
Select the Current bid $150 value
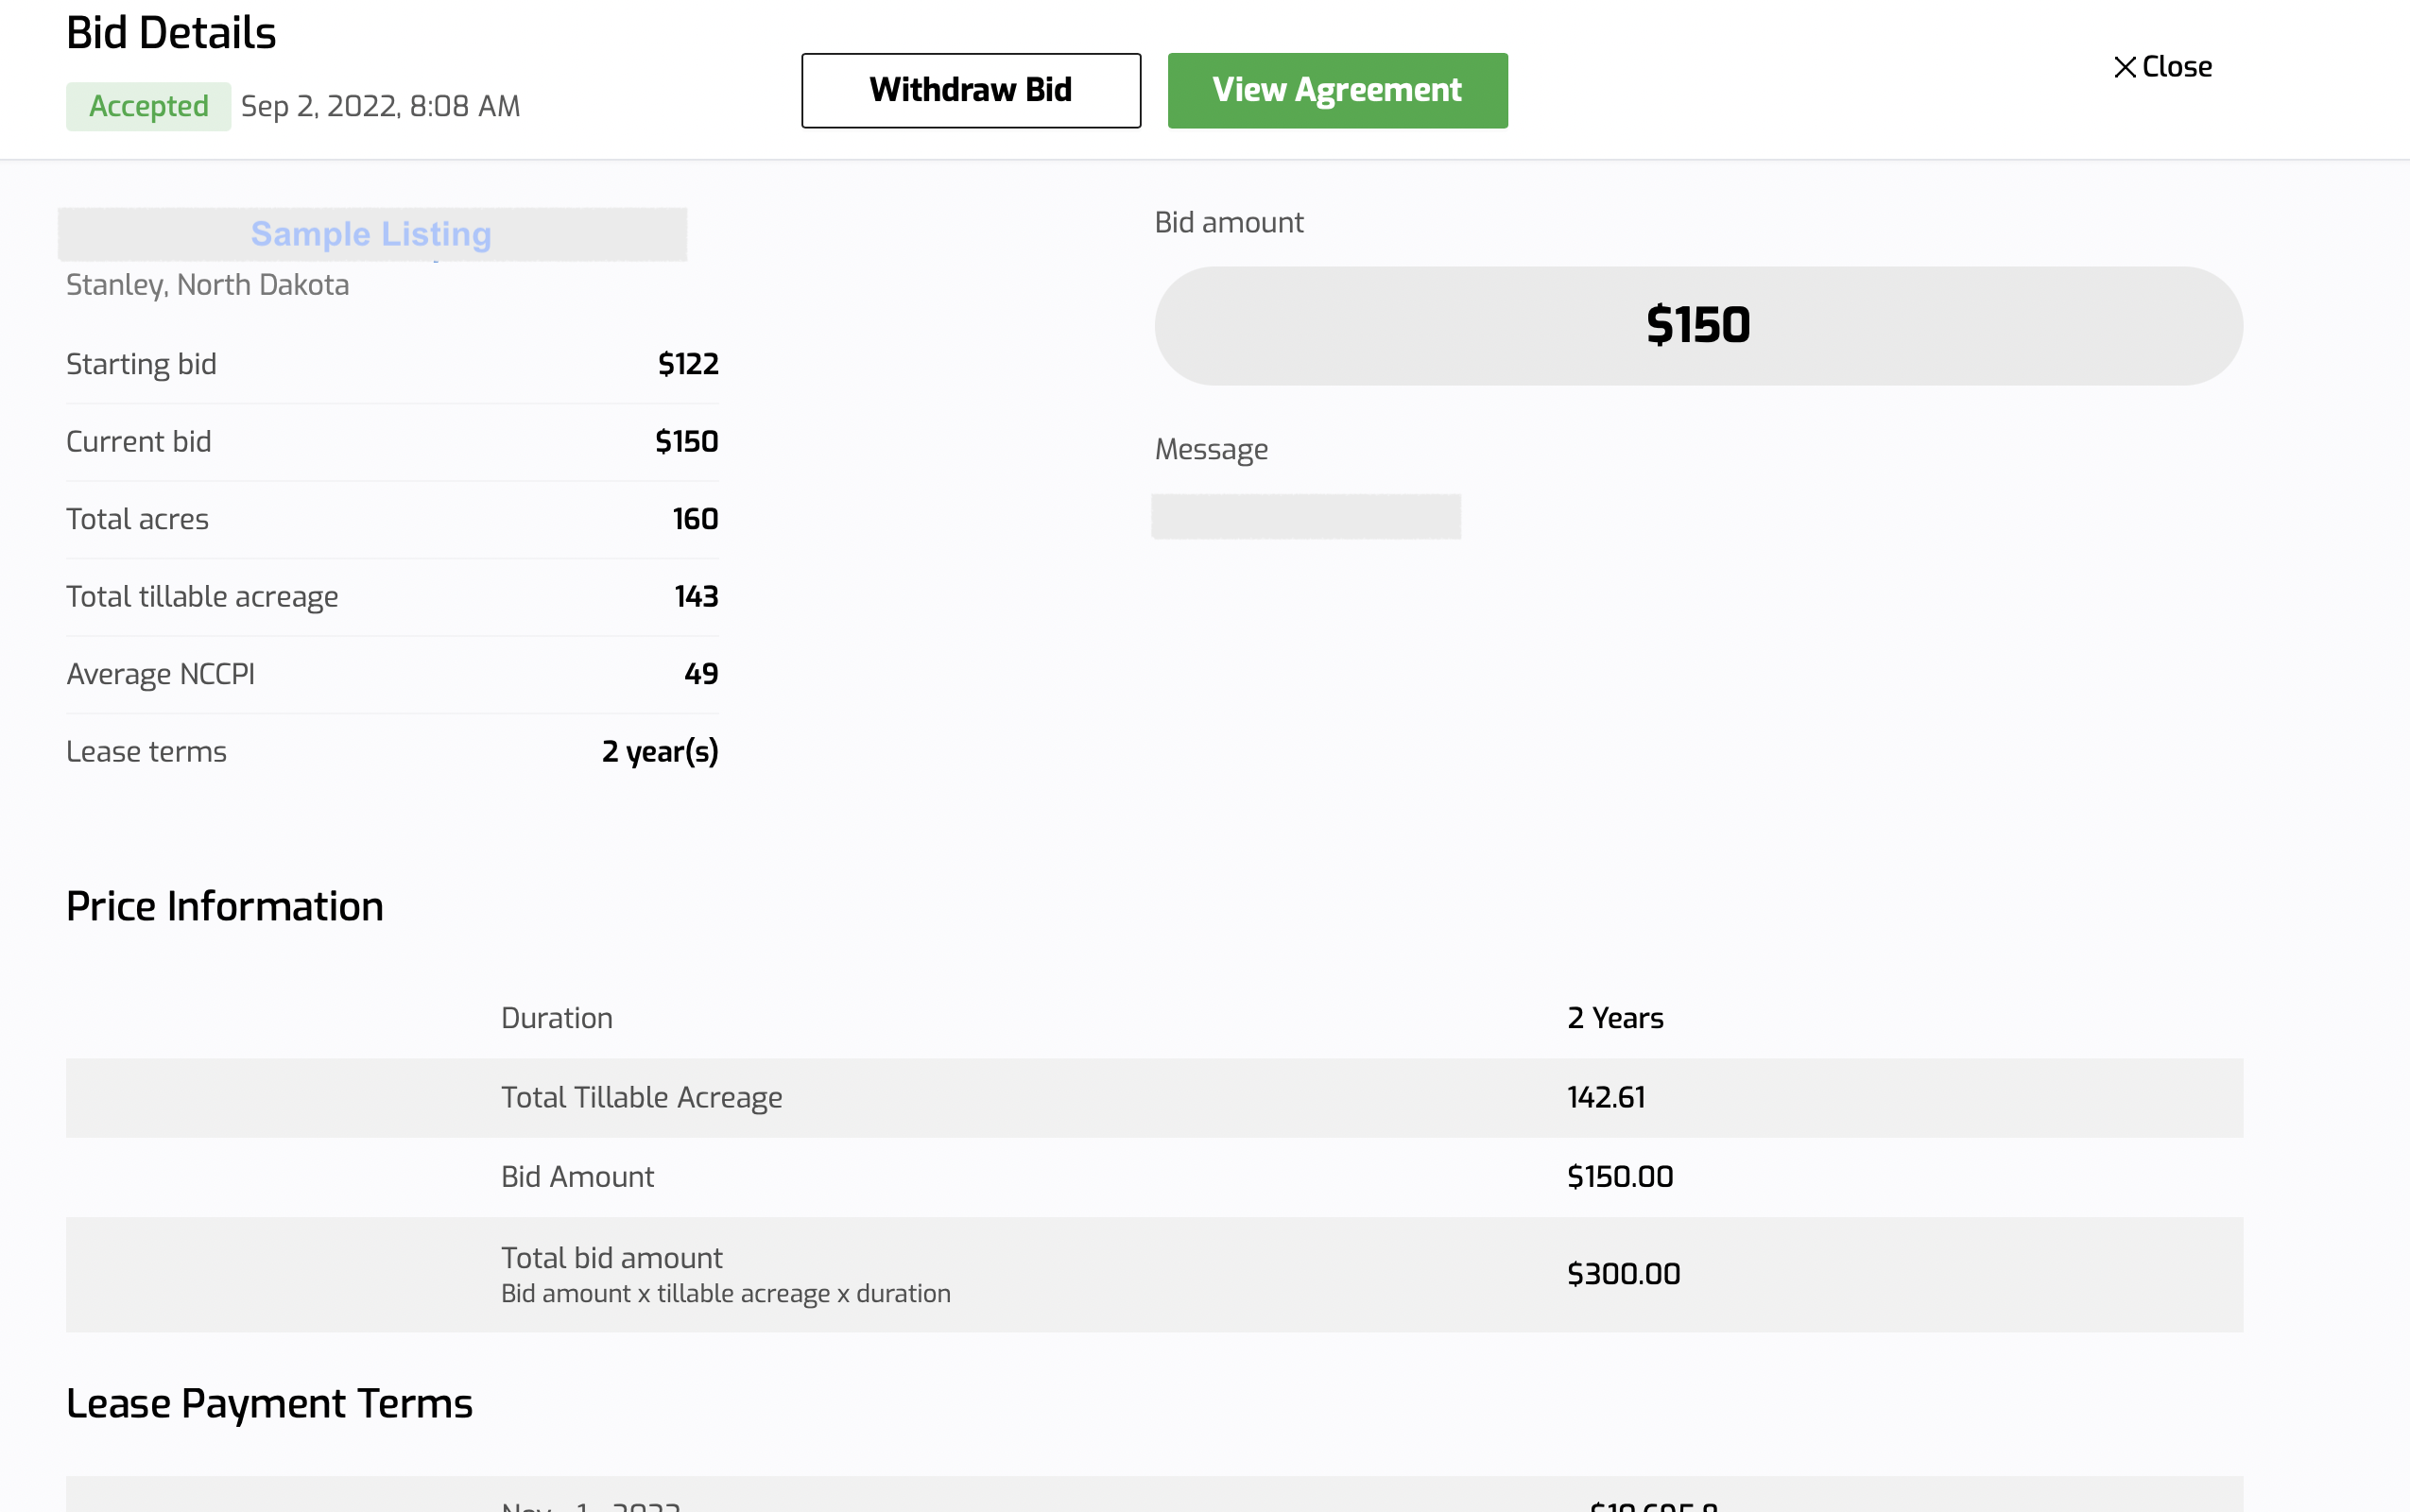point(686,441)
